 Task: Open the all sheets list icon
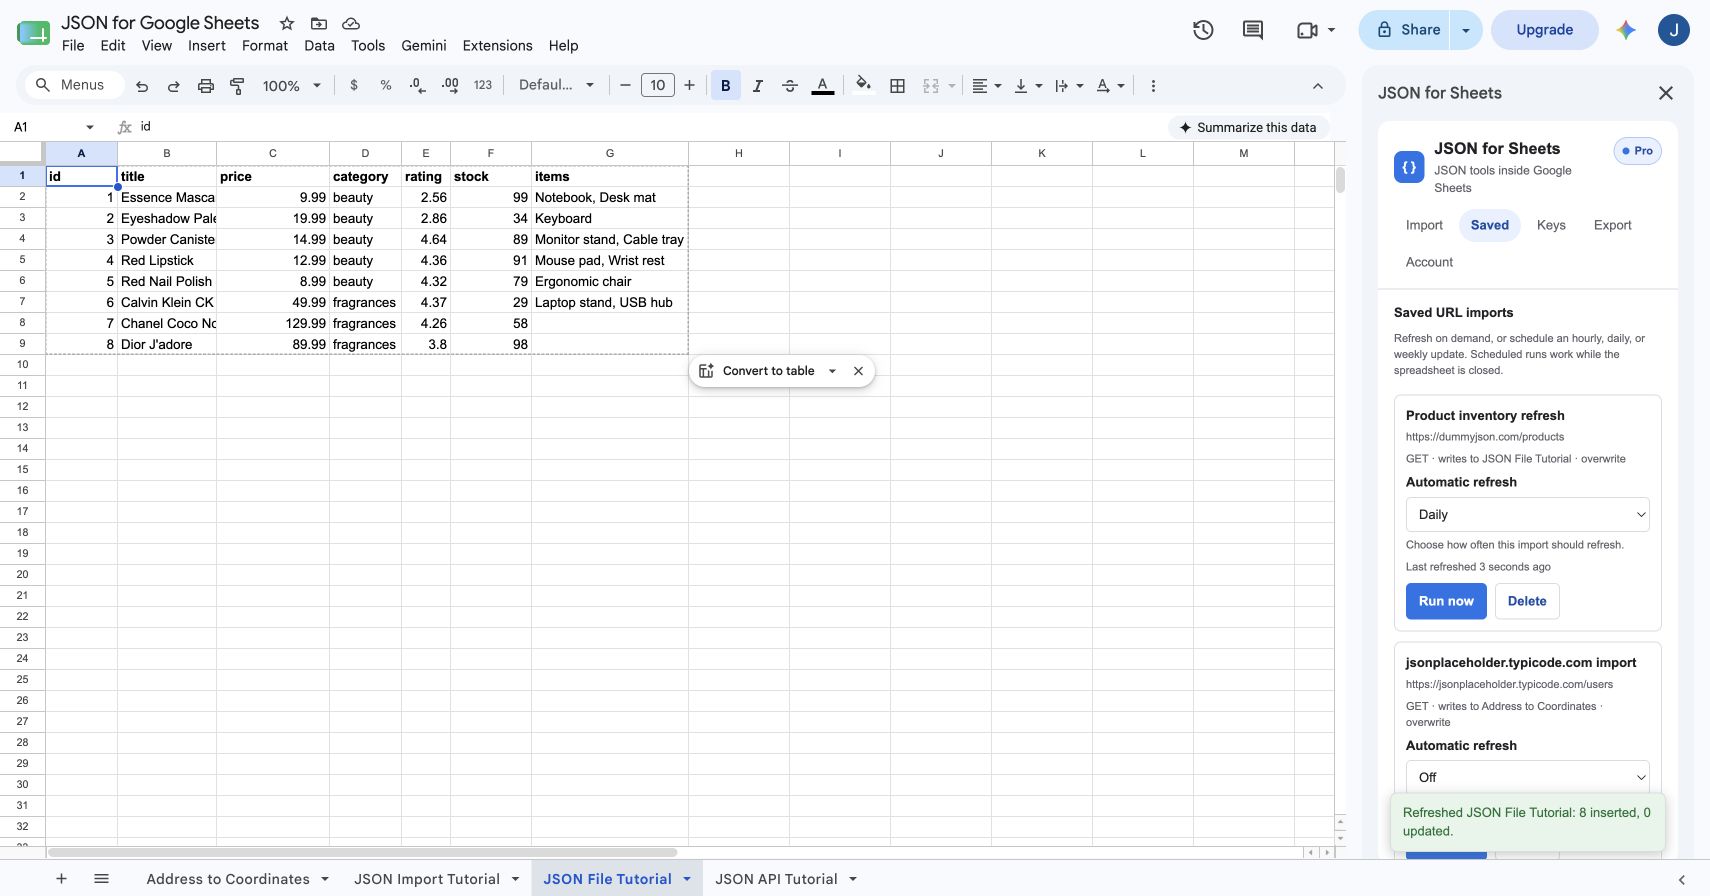[x=101, y=879]
